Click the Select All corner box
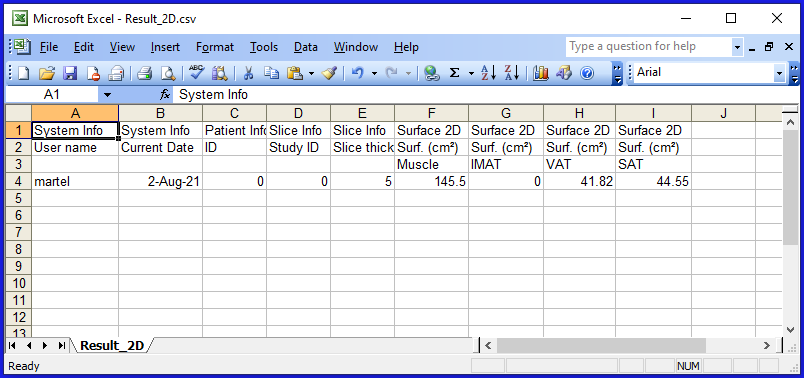Viewport: 804px width, 378px height. [18, 113]
